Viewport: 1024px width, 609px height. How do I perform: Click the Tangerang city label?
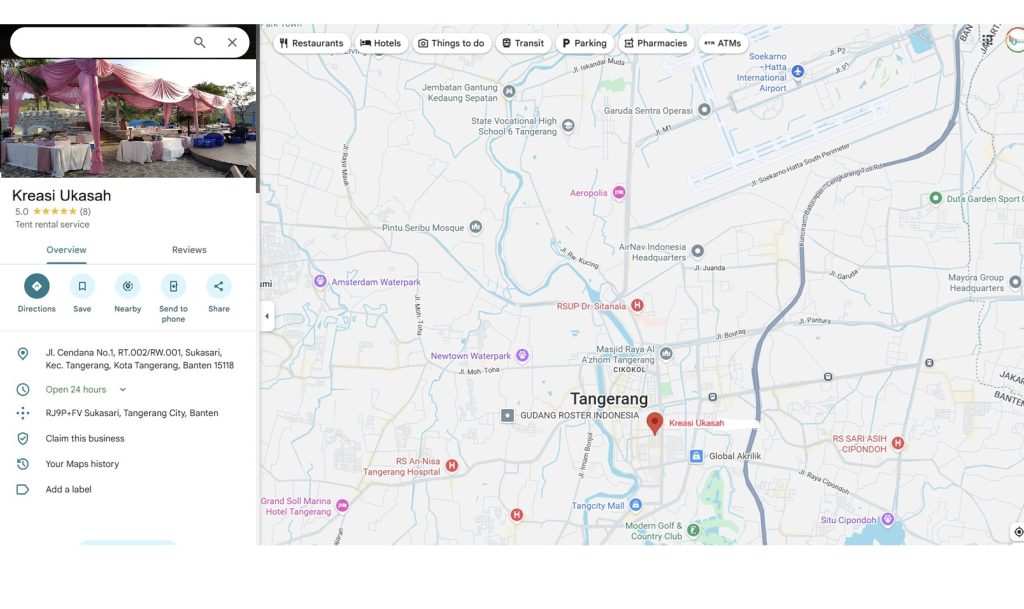click(x=609, y=399)
